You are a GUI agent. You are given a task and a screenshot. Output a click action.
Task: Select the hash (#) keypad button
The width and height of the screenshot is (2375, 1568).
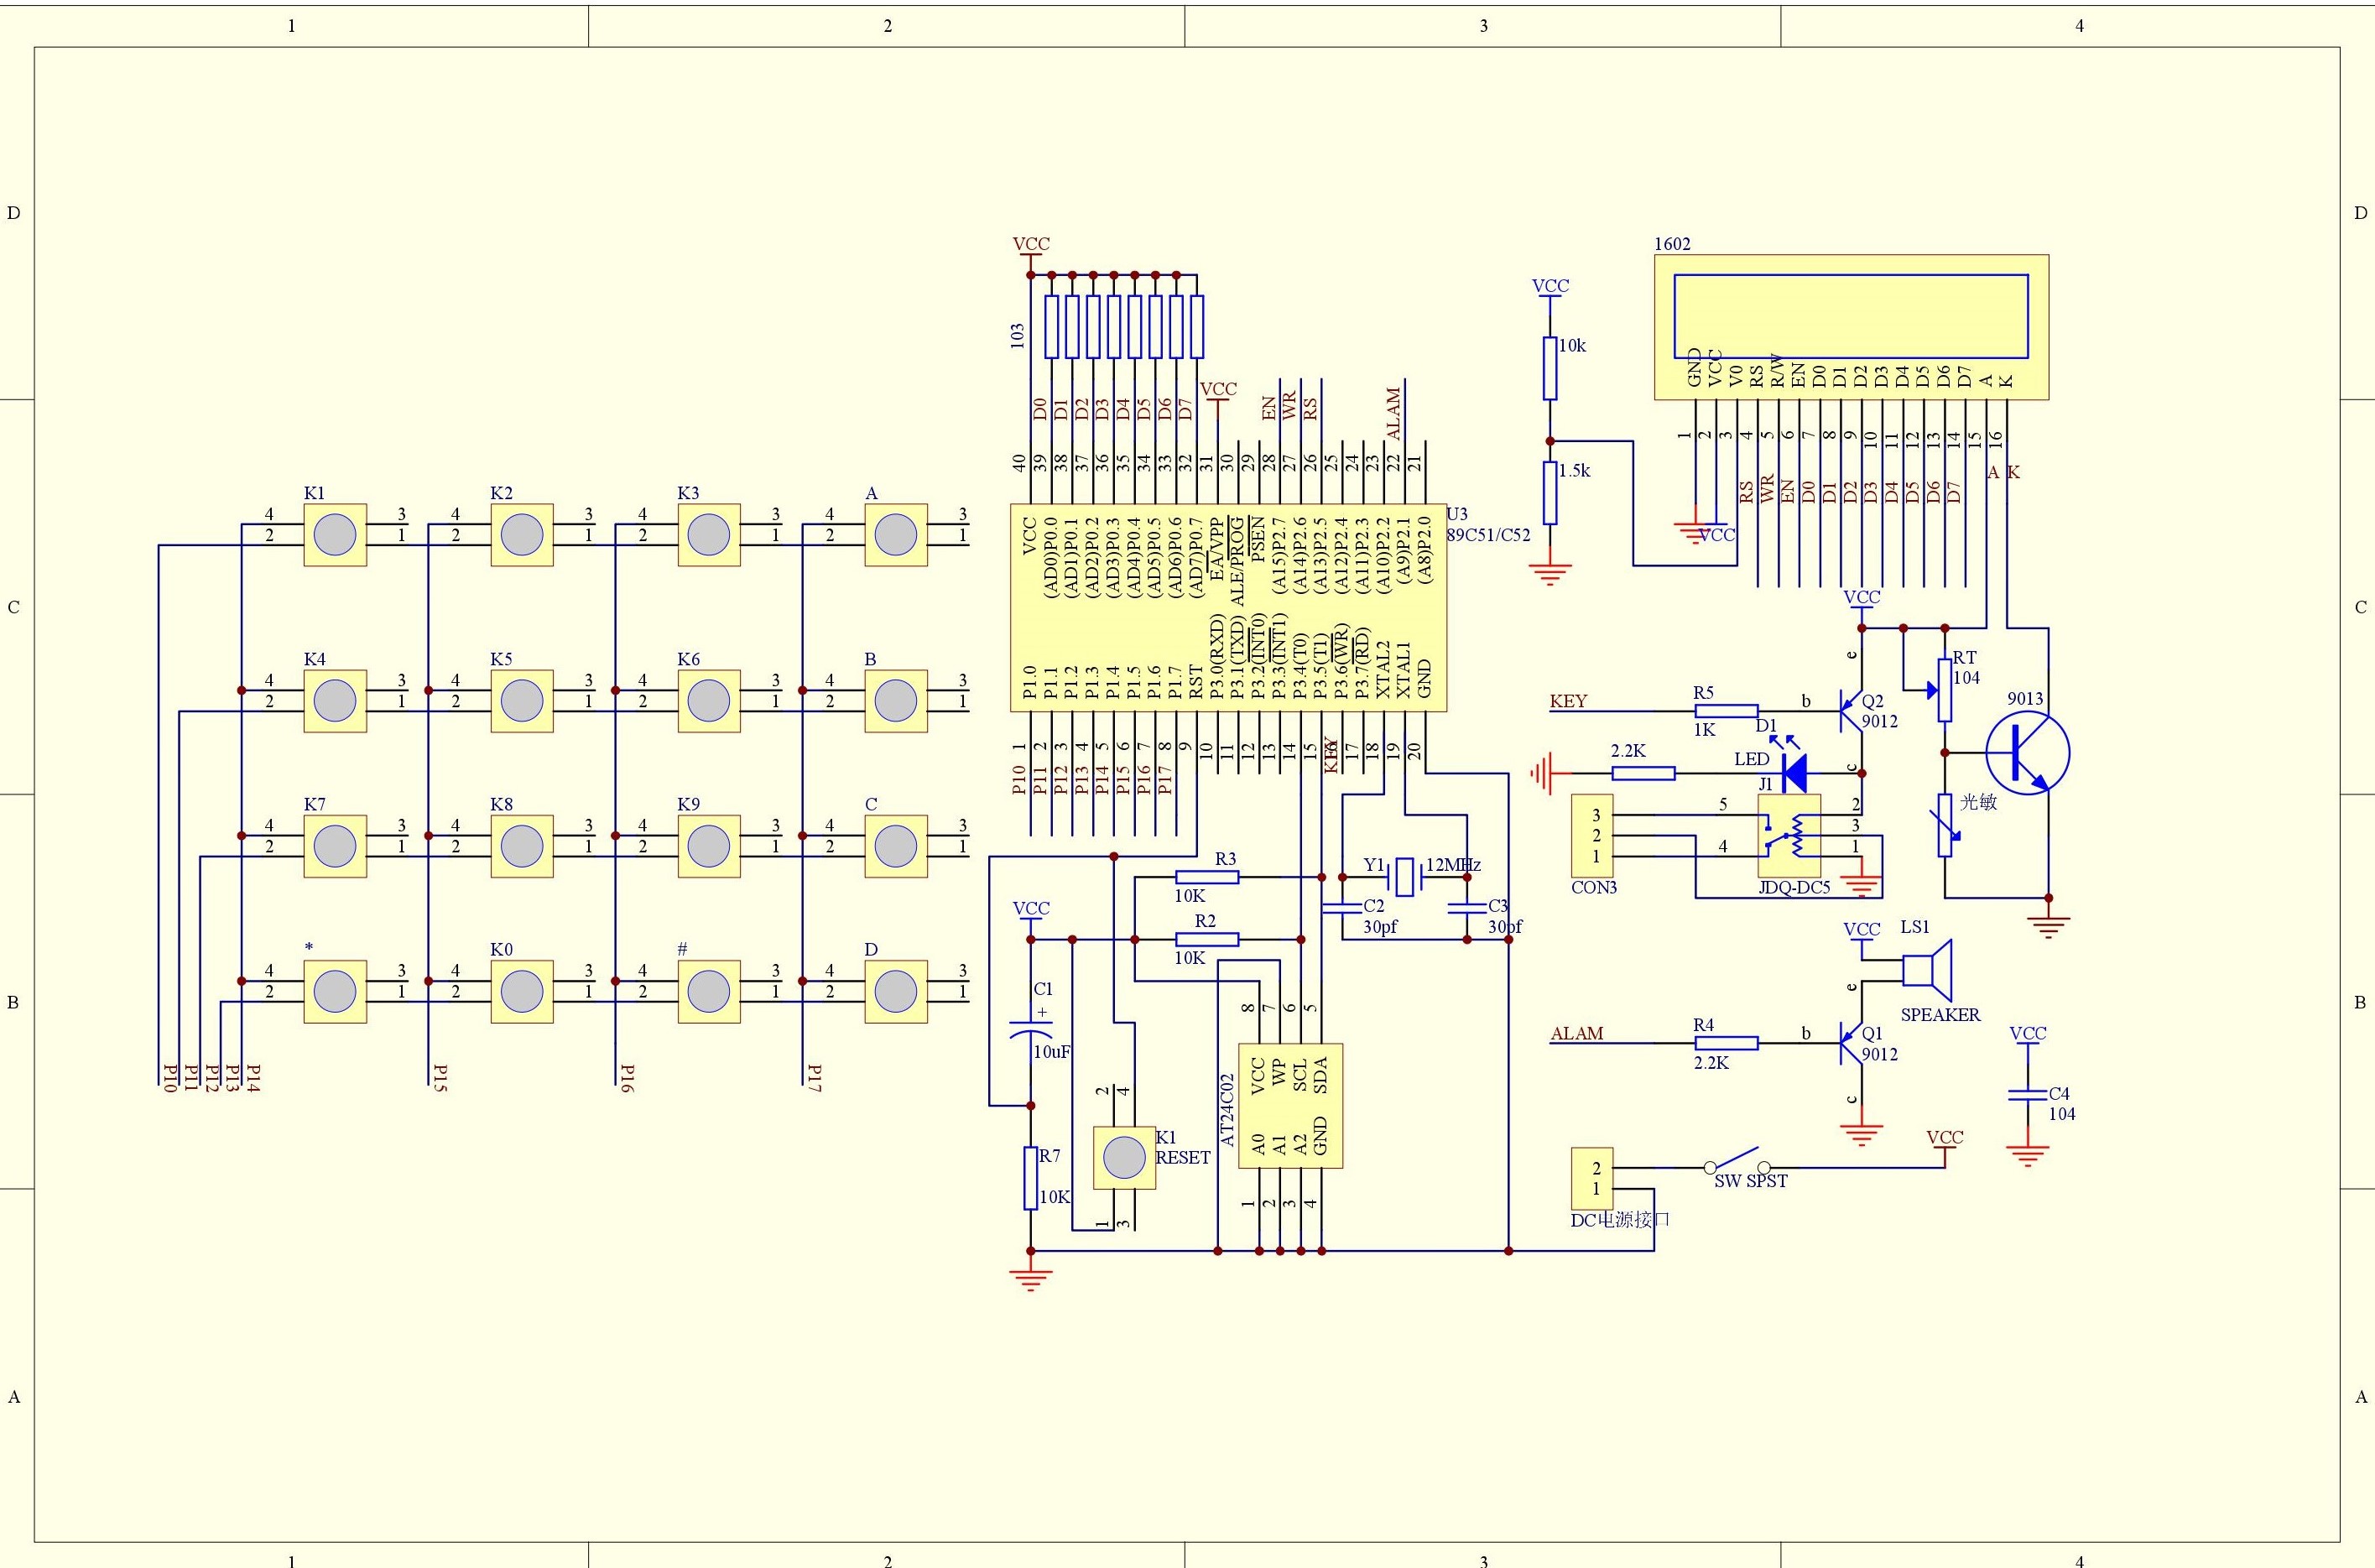coord(709,991)
